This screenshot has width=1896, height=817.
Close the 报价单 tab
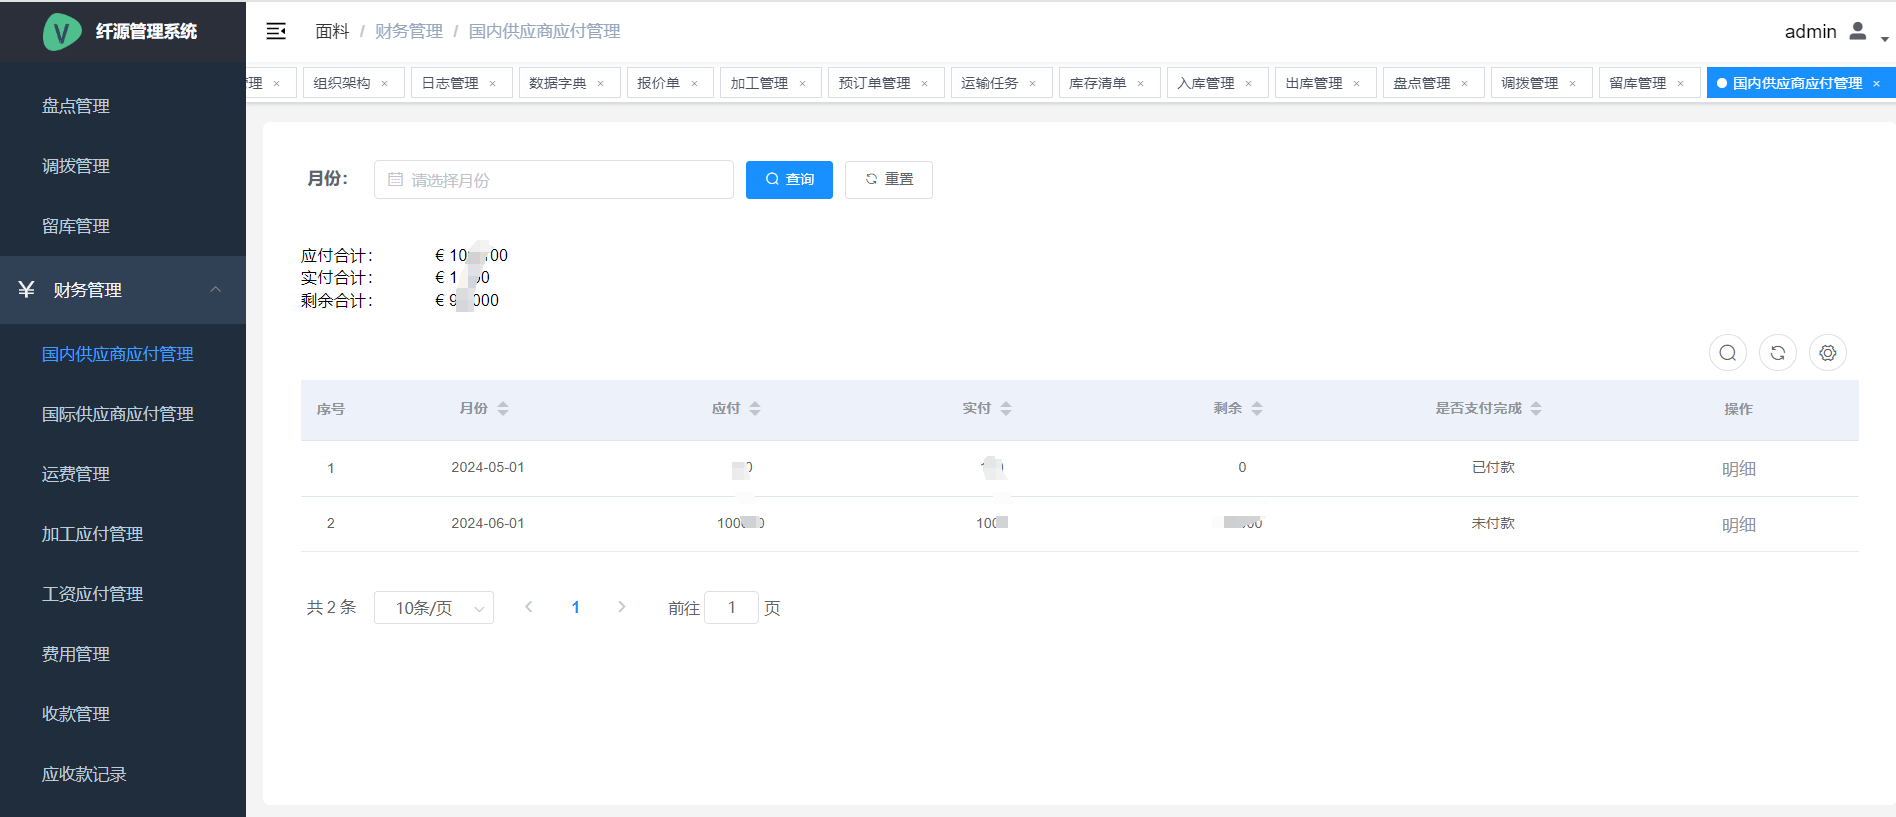[695, 84]
